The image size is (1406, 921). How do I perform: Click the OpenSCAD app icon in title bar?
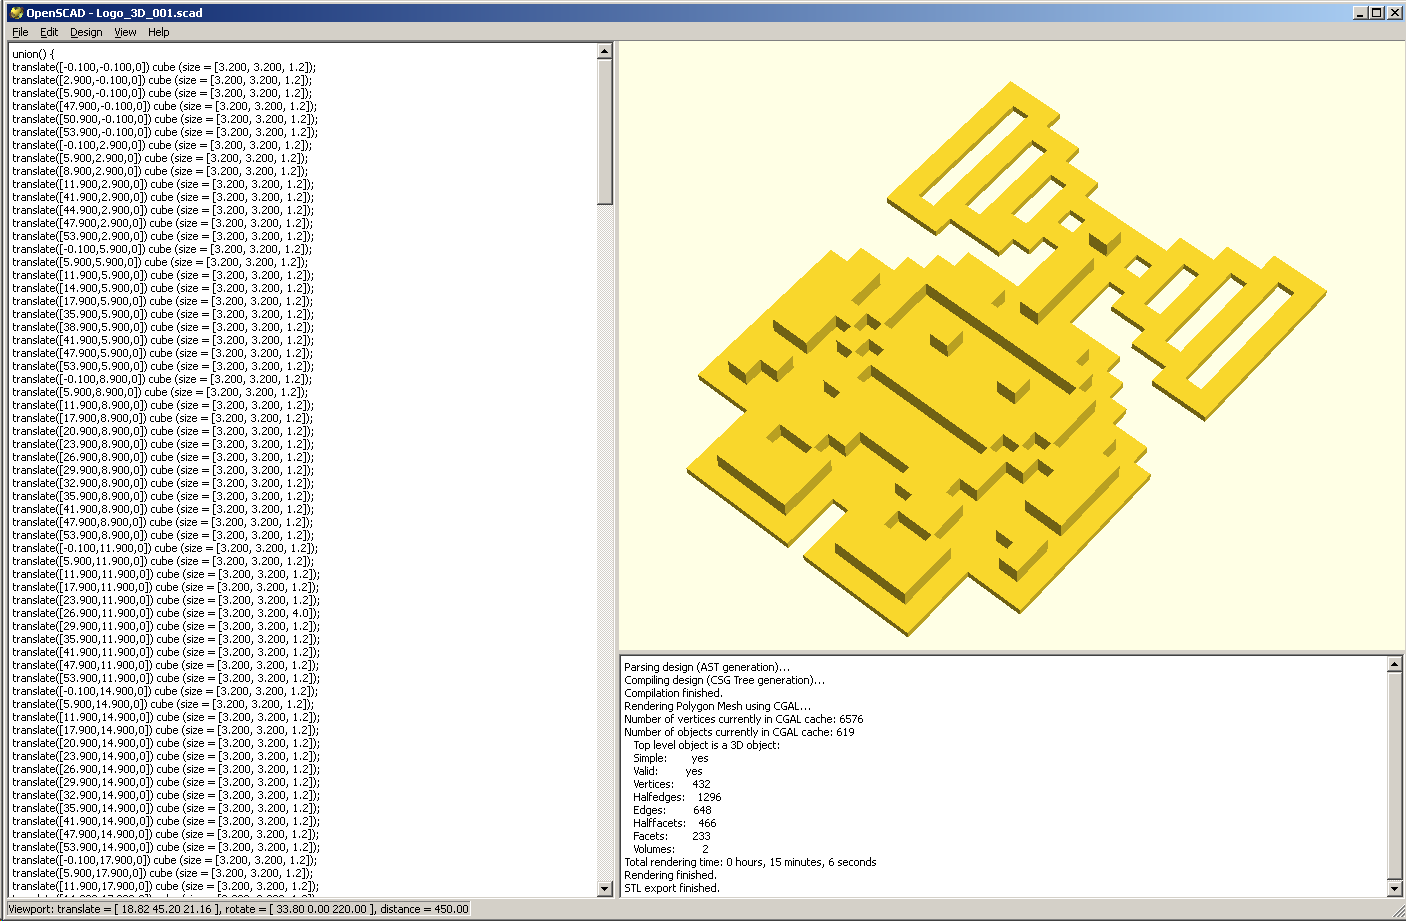15,13
